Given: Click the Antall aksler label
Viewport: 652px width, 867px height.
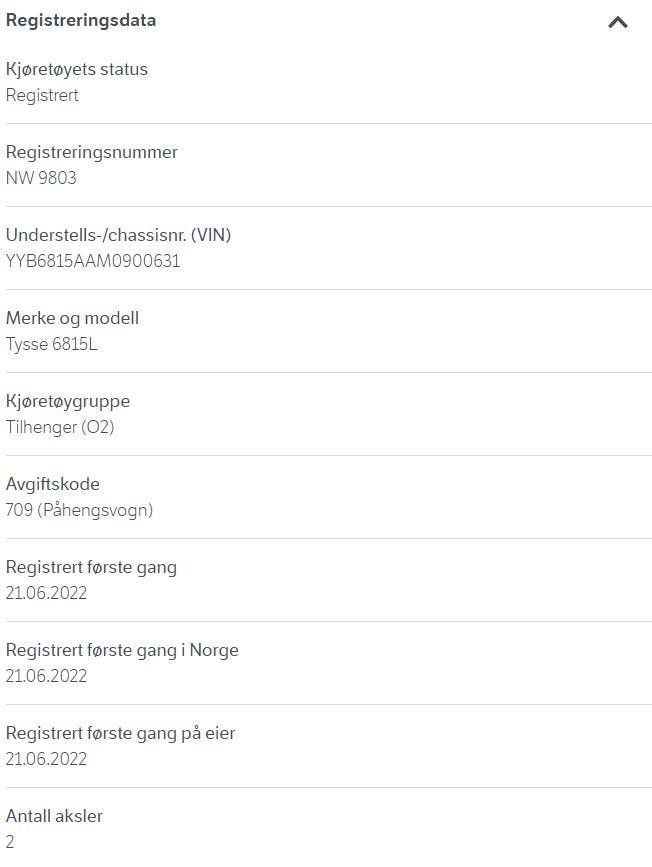Looking at the screenshot, I should pos(54,816).
